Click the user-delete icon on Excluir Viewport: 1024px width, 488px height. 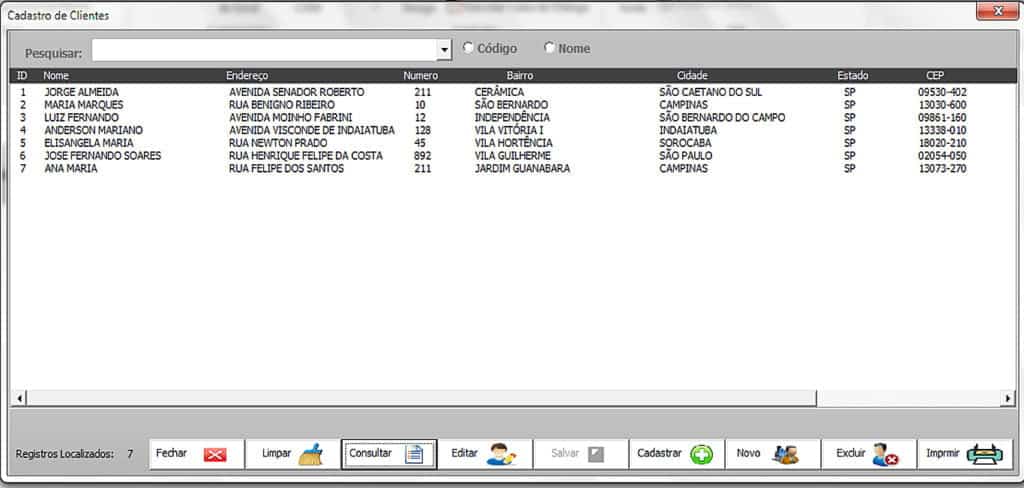[885, 454]
